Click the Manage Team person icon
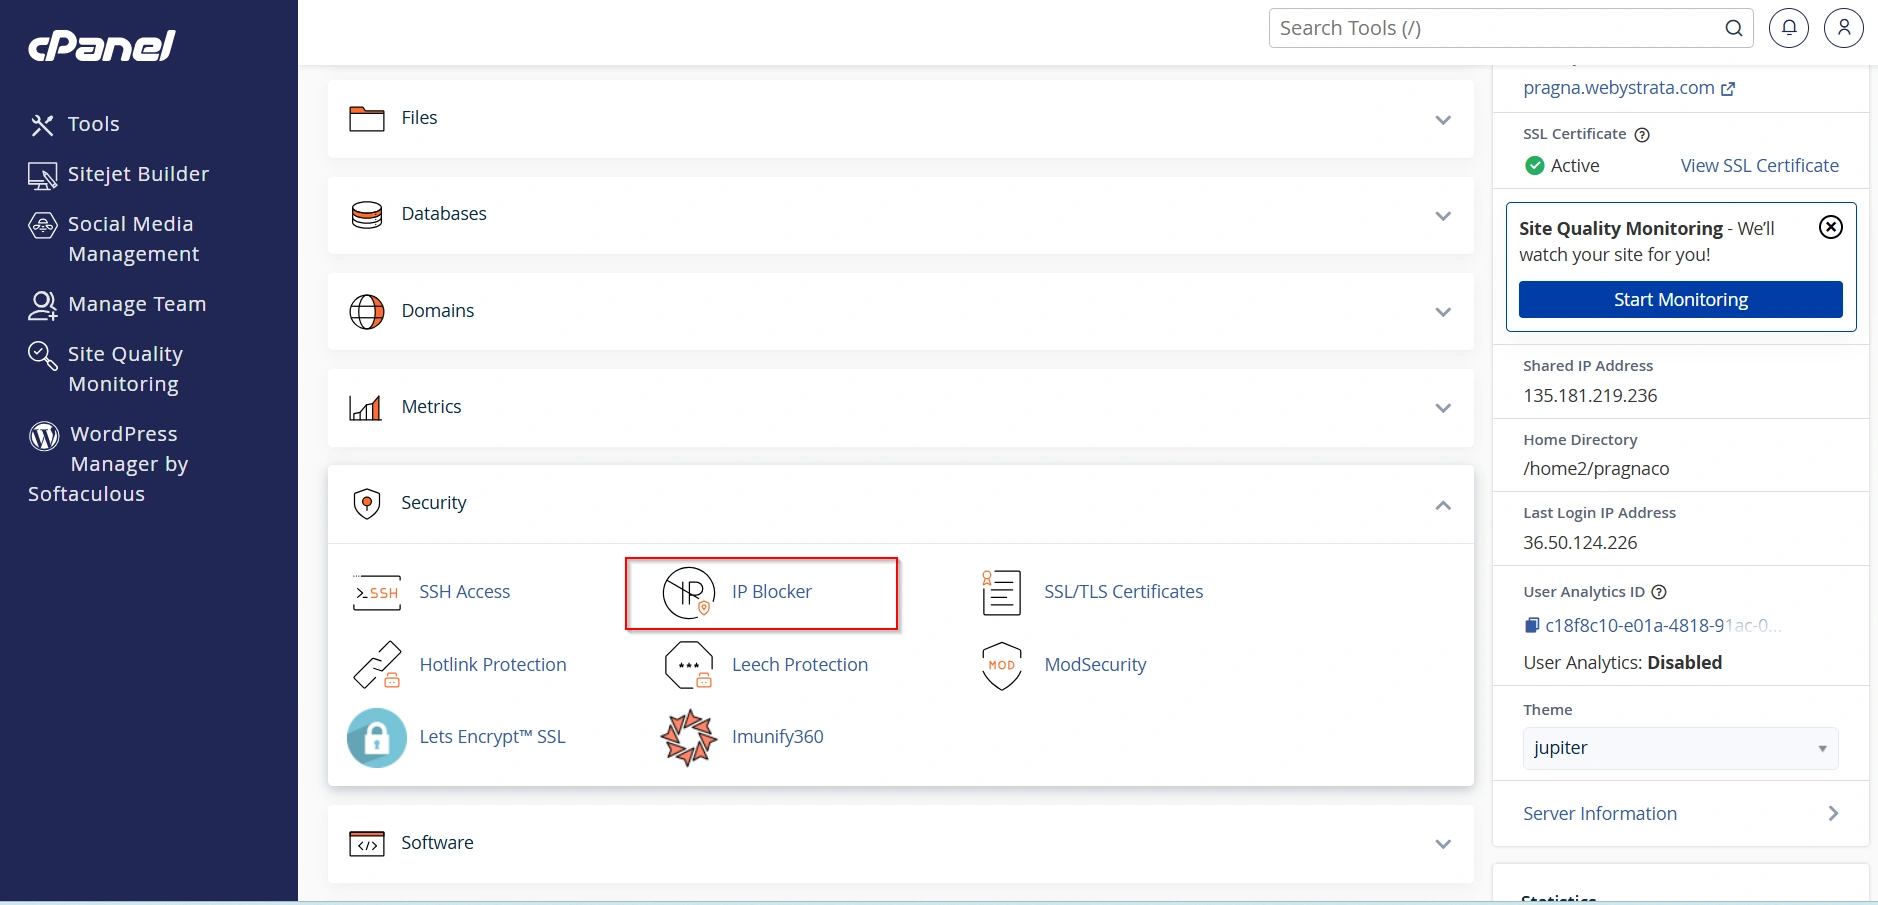1878x905 pixels. coord(42,305)
